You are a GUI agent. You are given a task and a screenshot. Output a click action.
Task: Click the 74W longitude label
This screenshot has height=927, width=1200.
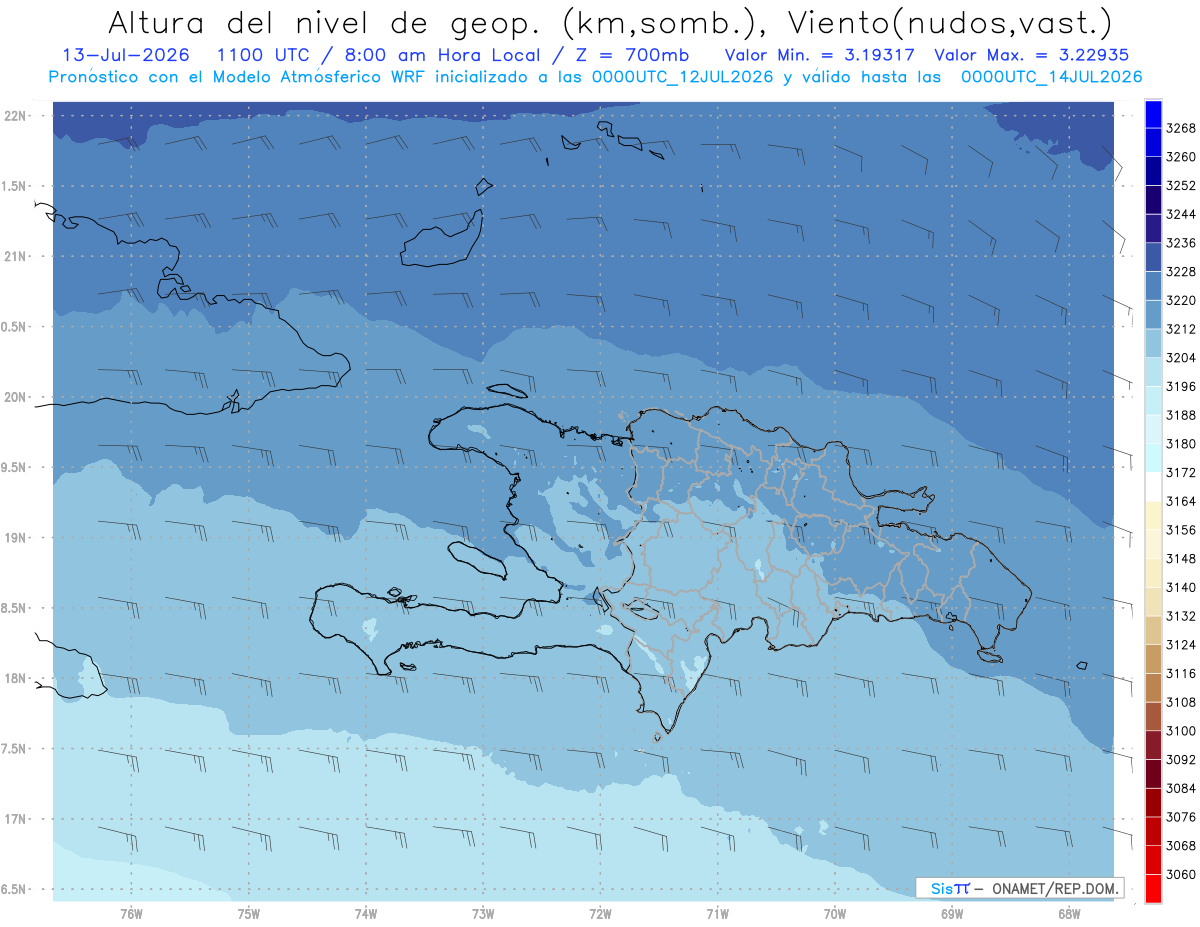pyautogui.click(x=366, y=913)
